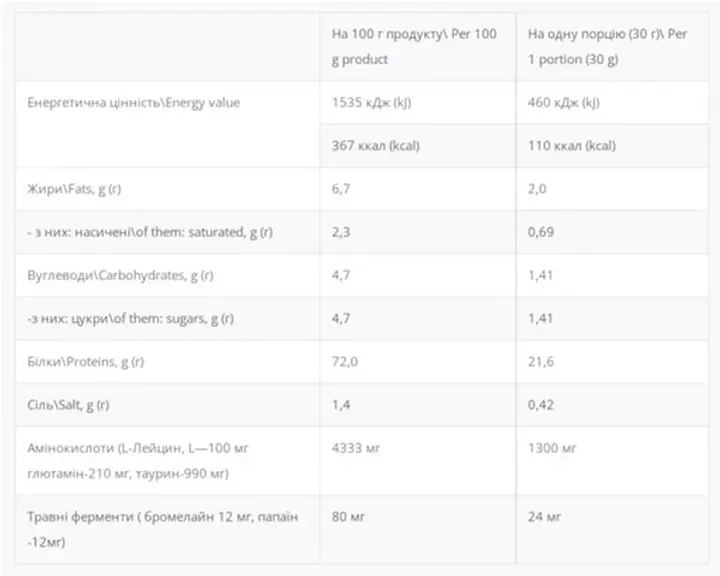720x576 pixels.
Task: Select the sugars row label
Action: click(130, 318)
